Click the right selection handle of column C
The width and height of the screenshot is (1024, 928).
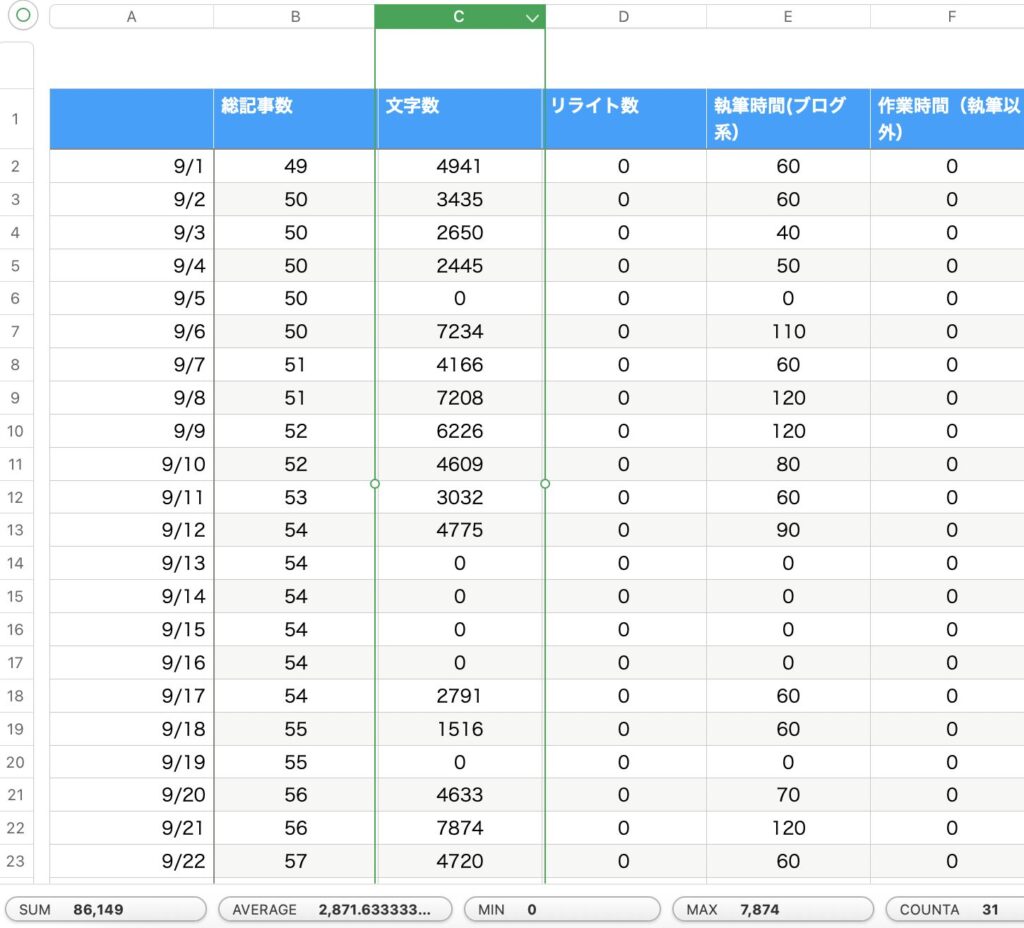click(x=545, y=484)
